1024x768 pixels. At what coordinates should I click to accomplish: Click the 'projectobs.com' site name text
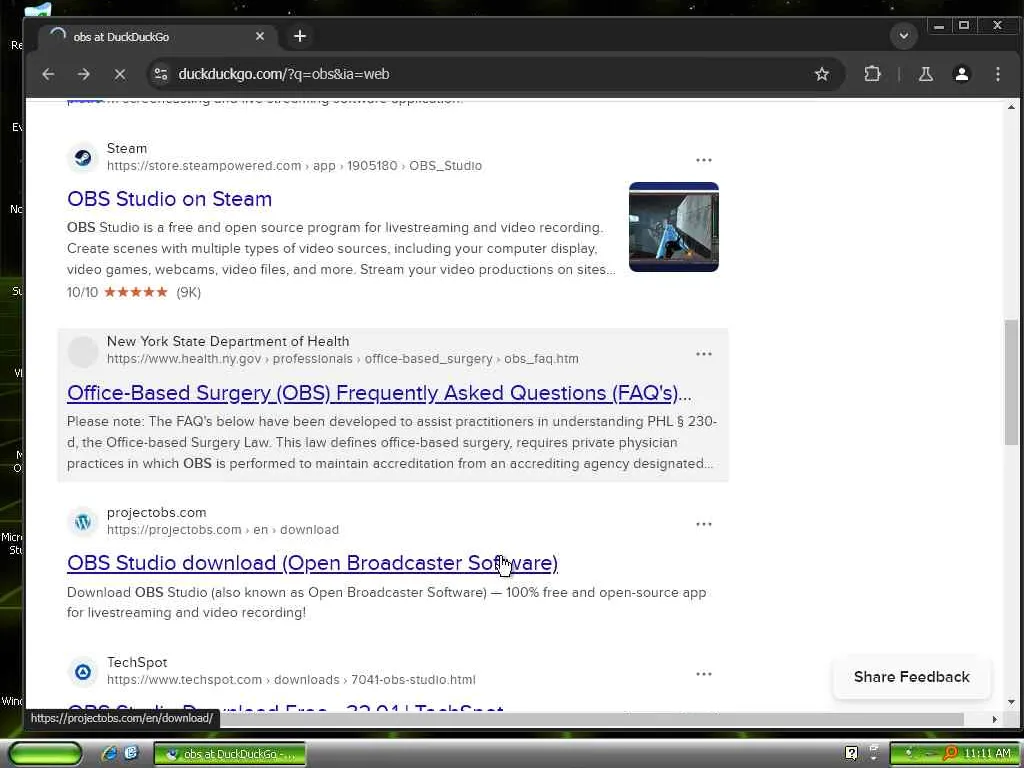point(157,513)
